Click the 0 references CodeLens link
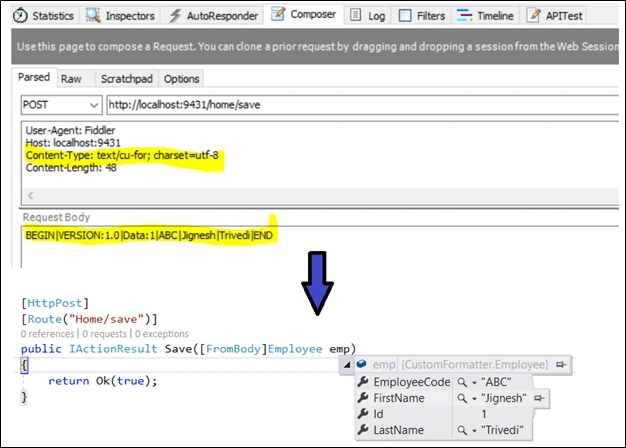This screenshot has width=626, height=448. [x=48, y=334]
